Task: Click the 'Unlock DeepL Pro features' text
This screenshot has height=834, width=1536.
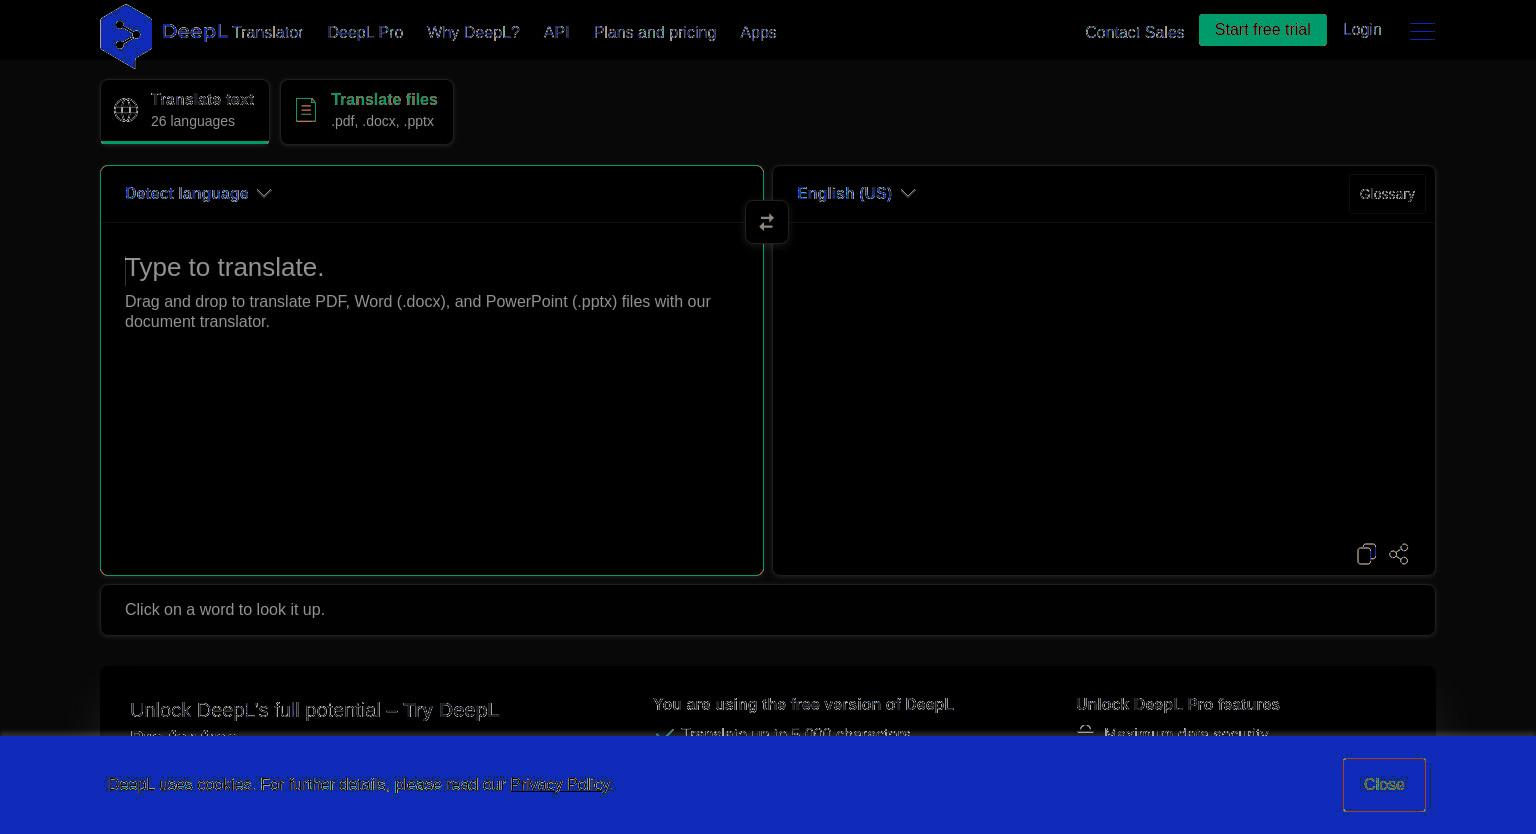Action: [1178, 704]
